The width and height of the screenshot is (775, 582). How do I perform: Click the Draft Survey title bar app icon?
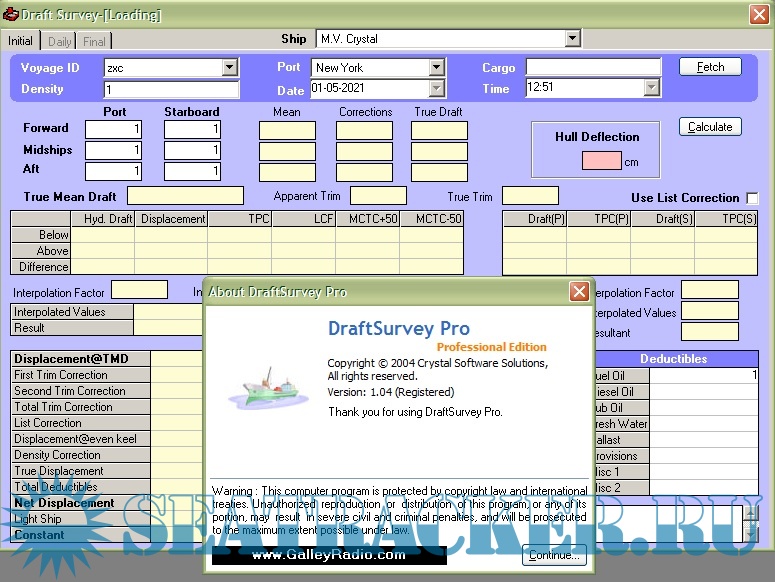tap(11, 15)
